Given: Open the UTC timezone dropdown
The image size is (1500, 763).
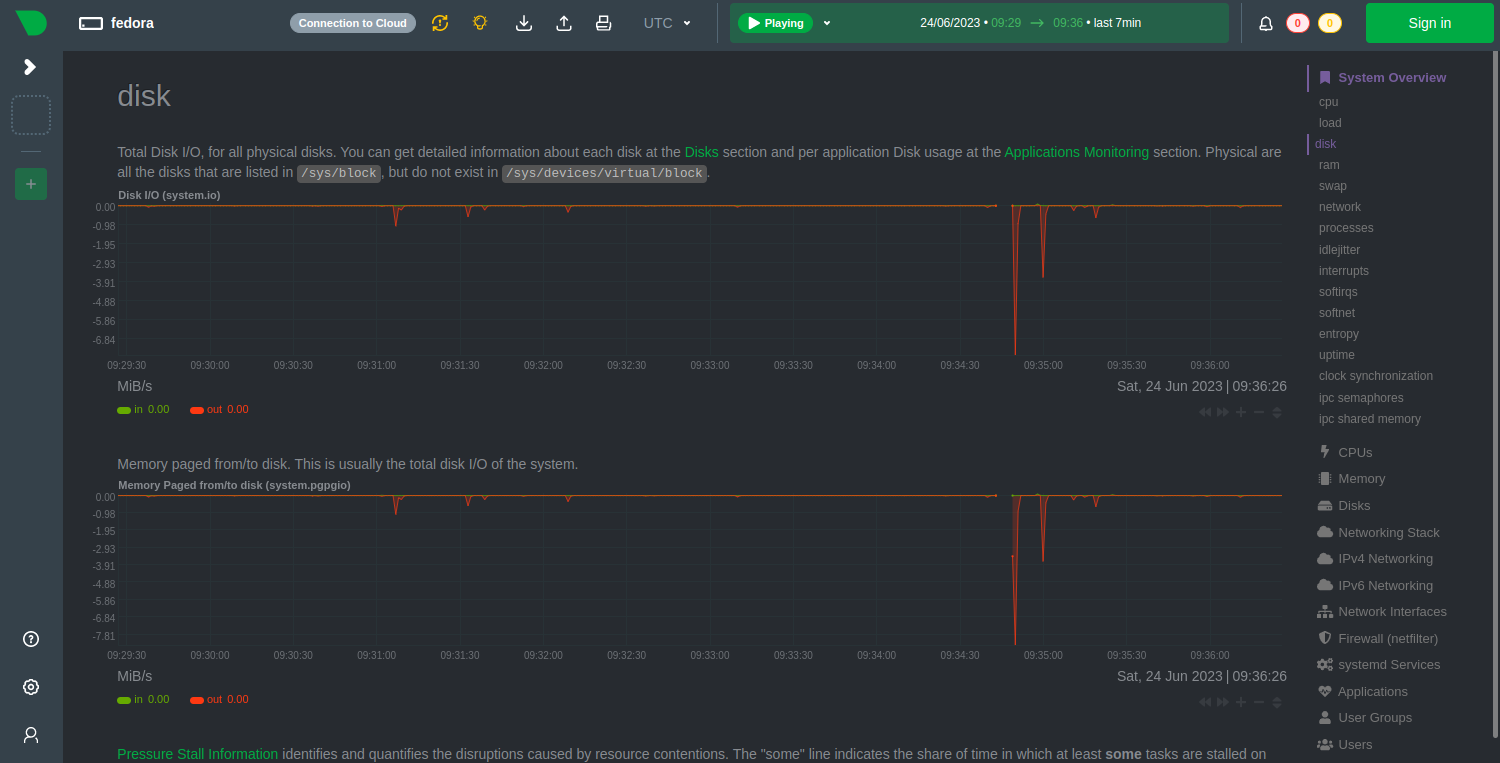Looking at the screenshot, I should tap(667, 23).
